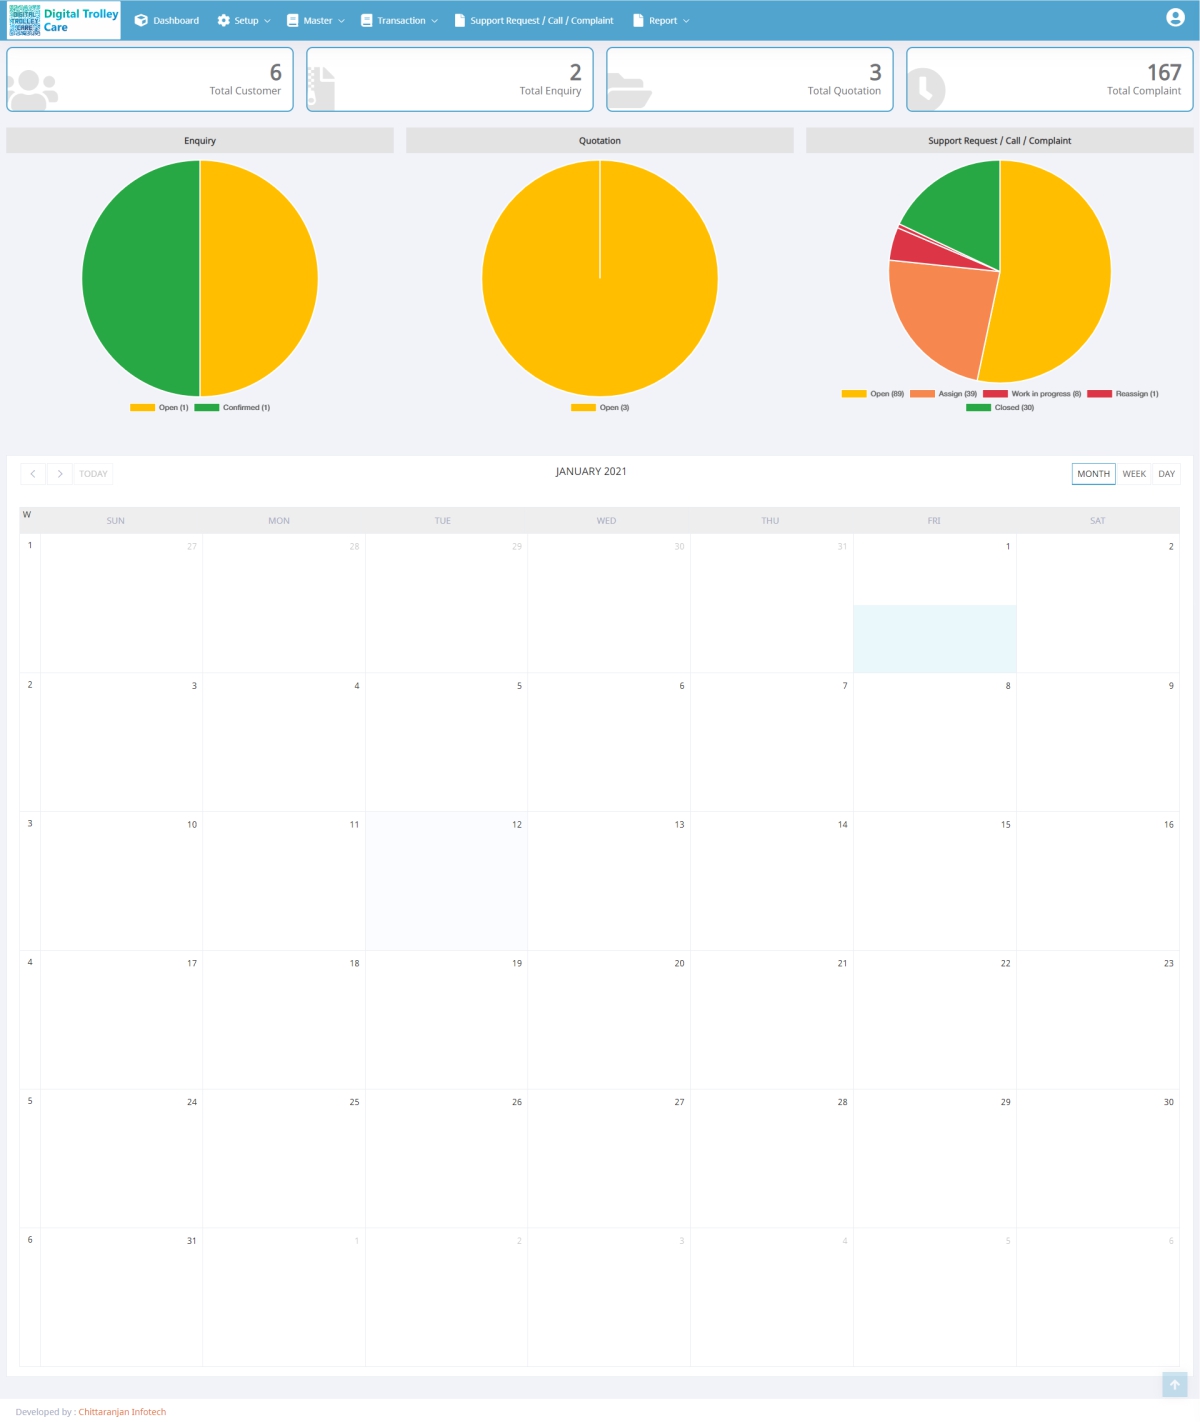The height and width of the screenshot is (1422, 1200).
Task: Go to previous month with left chevron
Action: click(33, 474)
